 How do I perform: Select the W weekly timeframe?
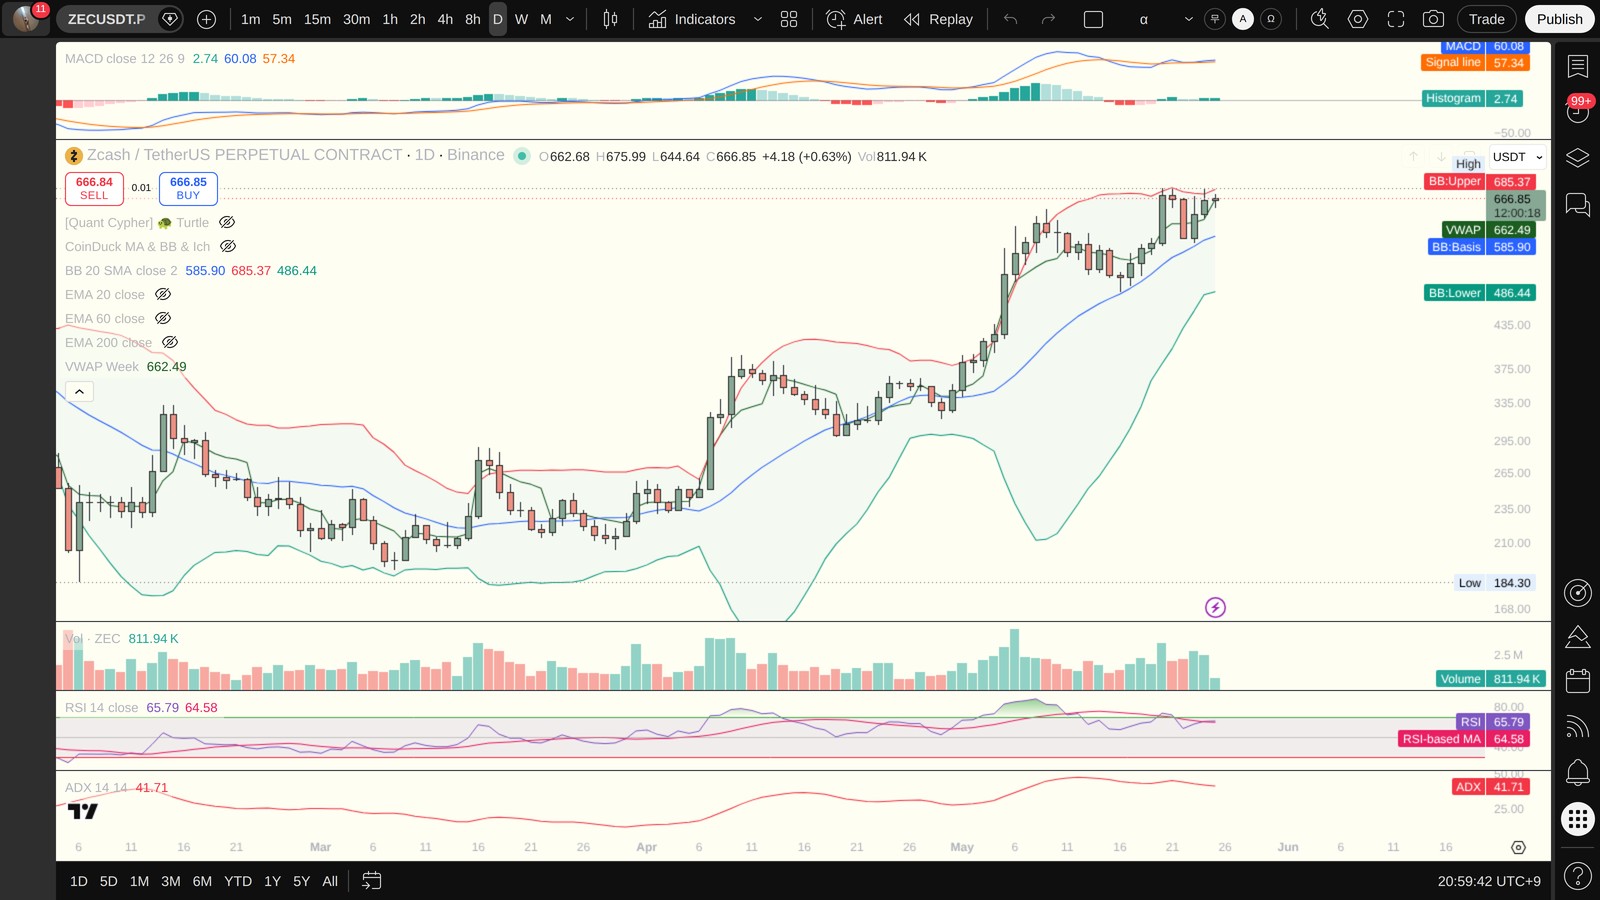[521, 19]
